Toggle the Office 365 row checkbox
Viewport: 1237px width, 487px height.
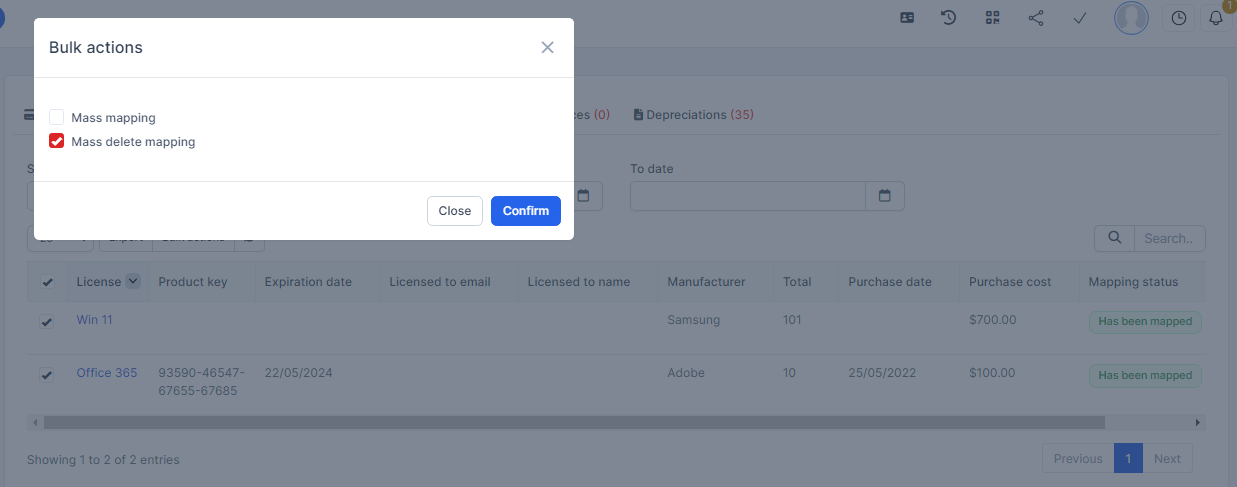[47, 375]
